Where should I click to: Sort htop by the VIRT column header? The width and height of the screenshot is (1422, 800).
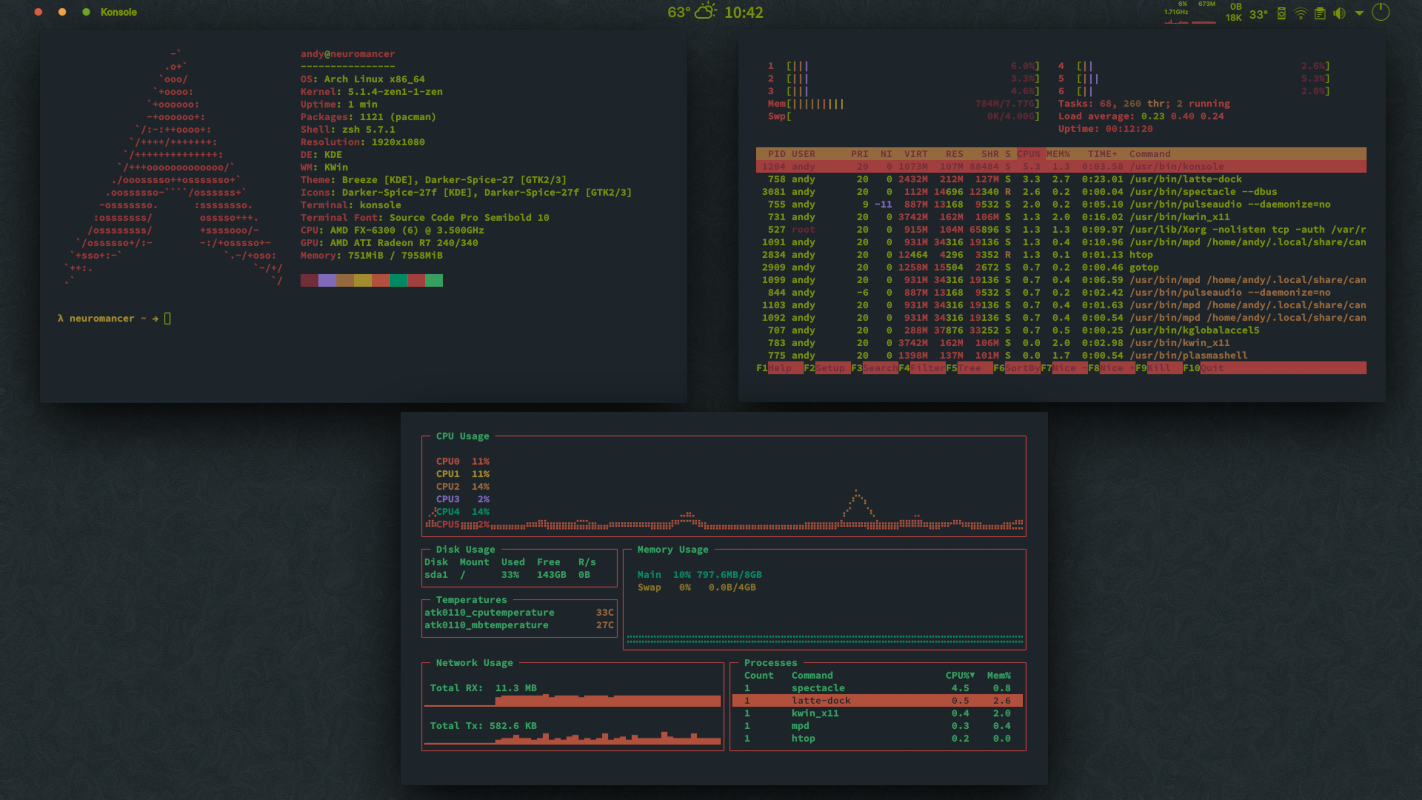point(916,154)
